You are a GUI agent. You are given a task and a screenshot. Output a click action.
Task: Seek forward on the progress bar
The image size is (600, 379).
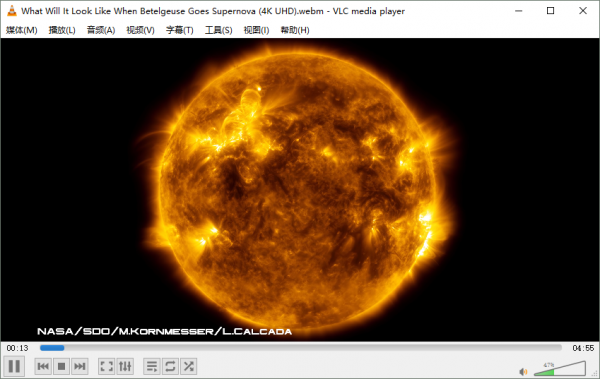click(x=300, y=348)
